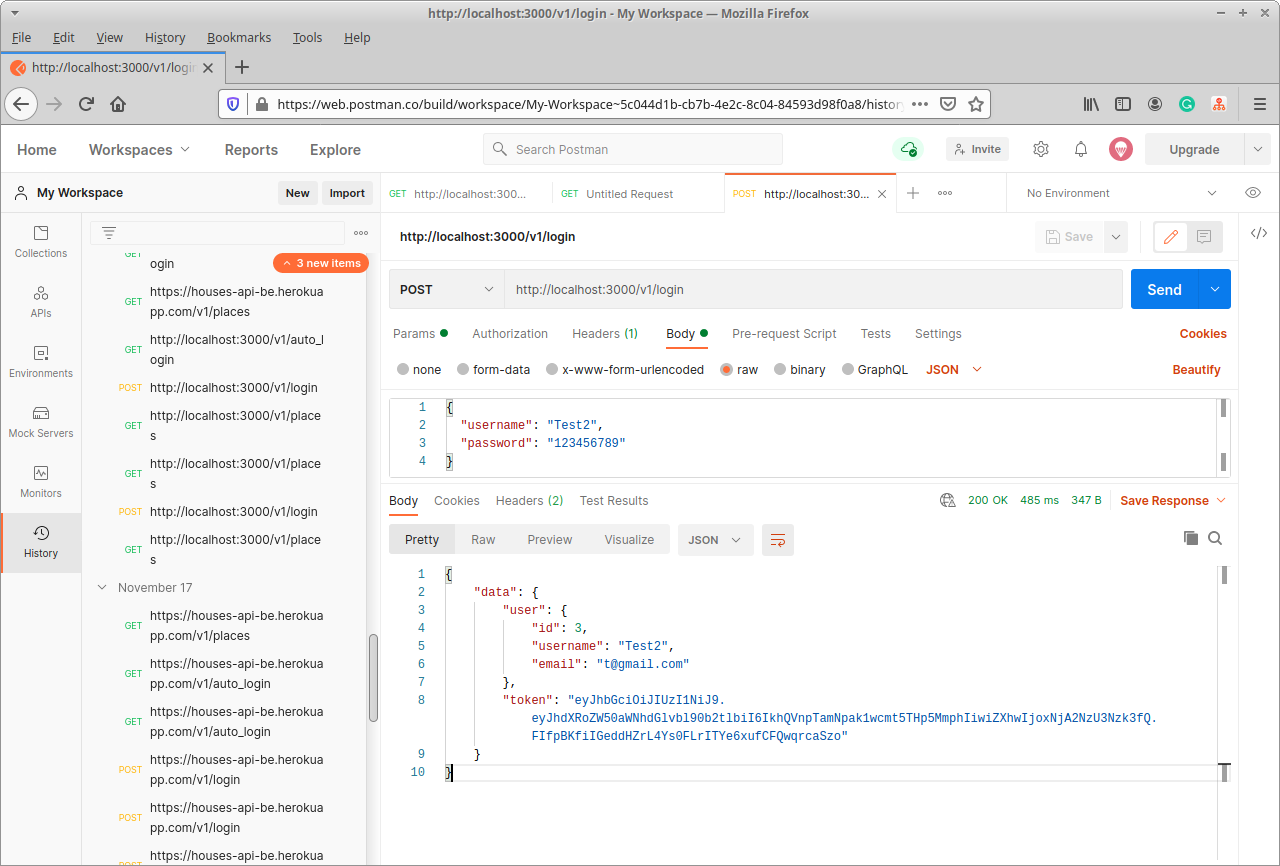1280x866 pixels.
Task: Open the comments mode
Action: click(1204, 237)
